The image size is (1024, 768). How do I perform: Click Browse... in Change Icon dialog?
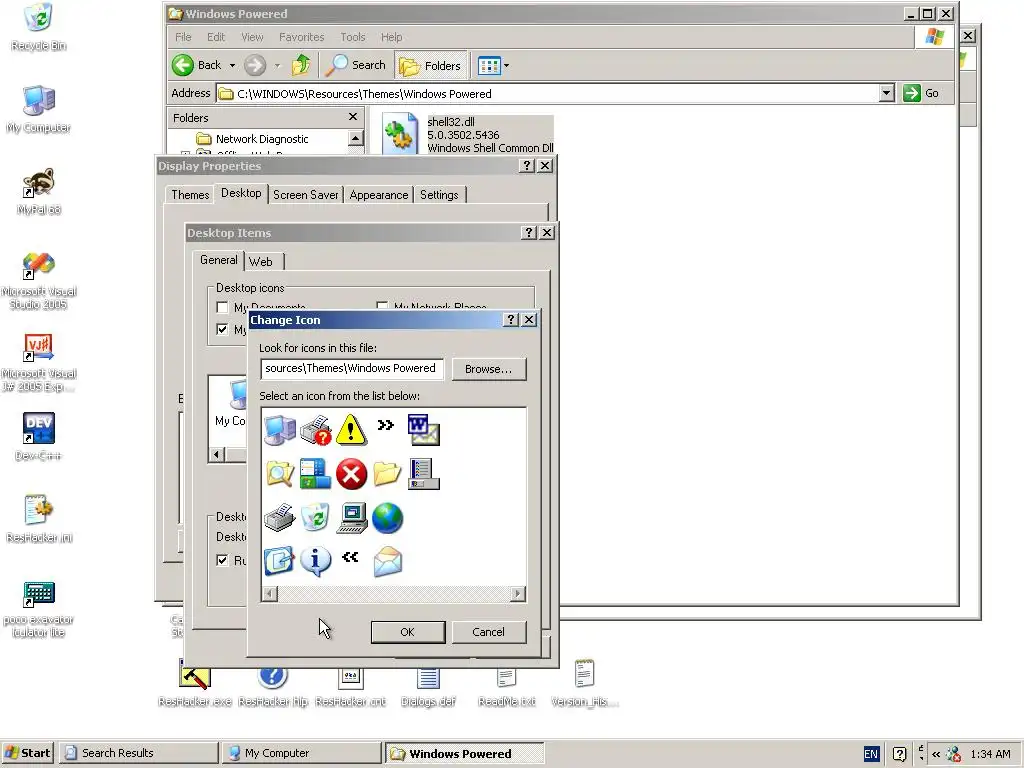pyautogui.click(x=488, y=369)
